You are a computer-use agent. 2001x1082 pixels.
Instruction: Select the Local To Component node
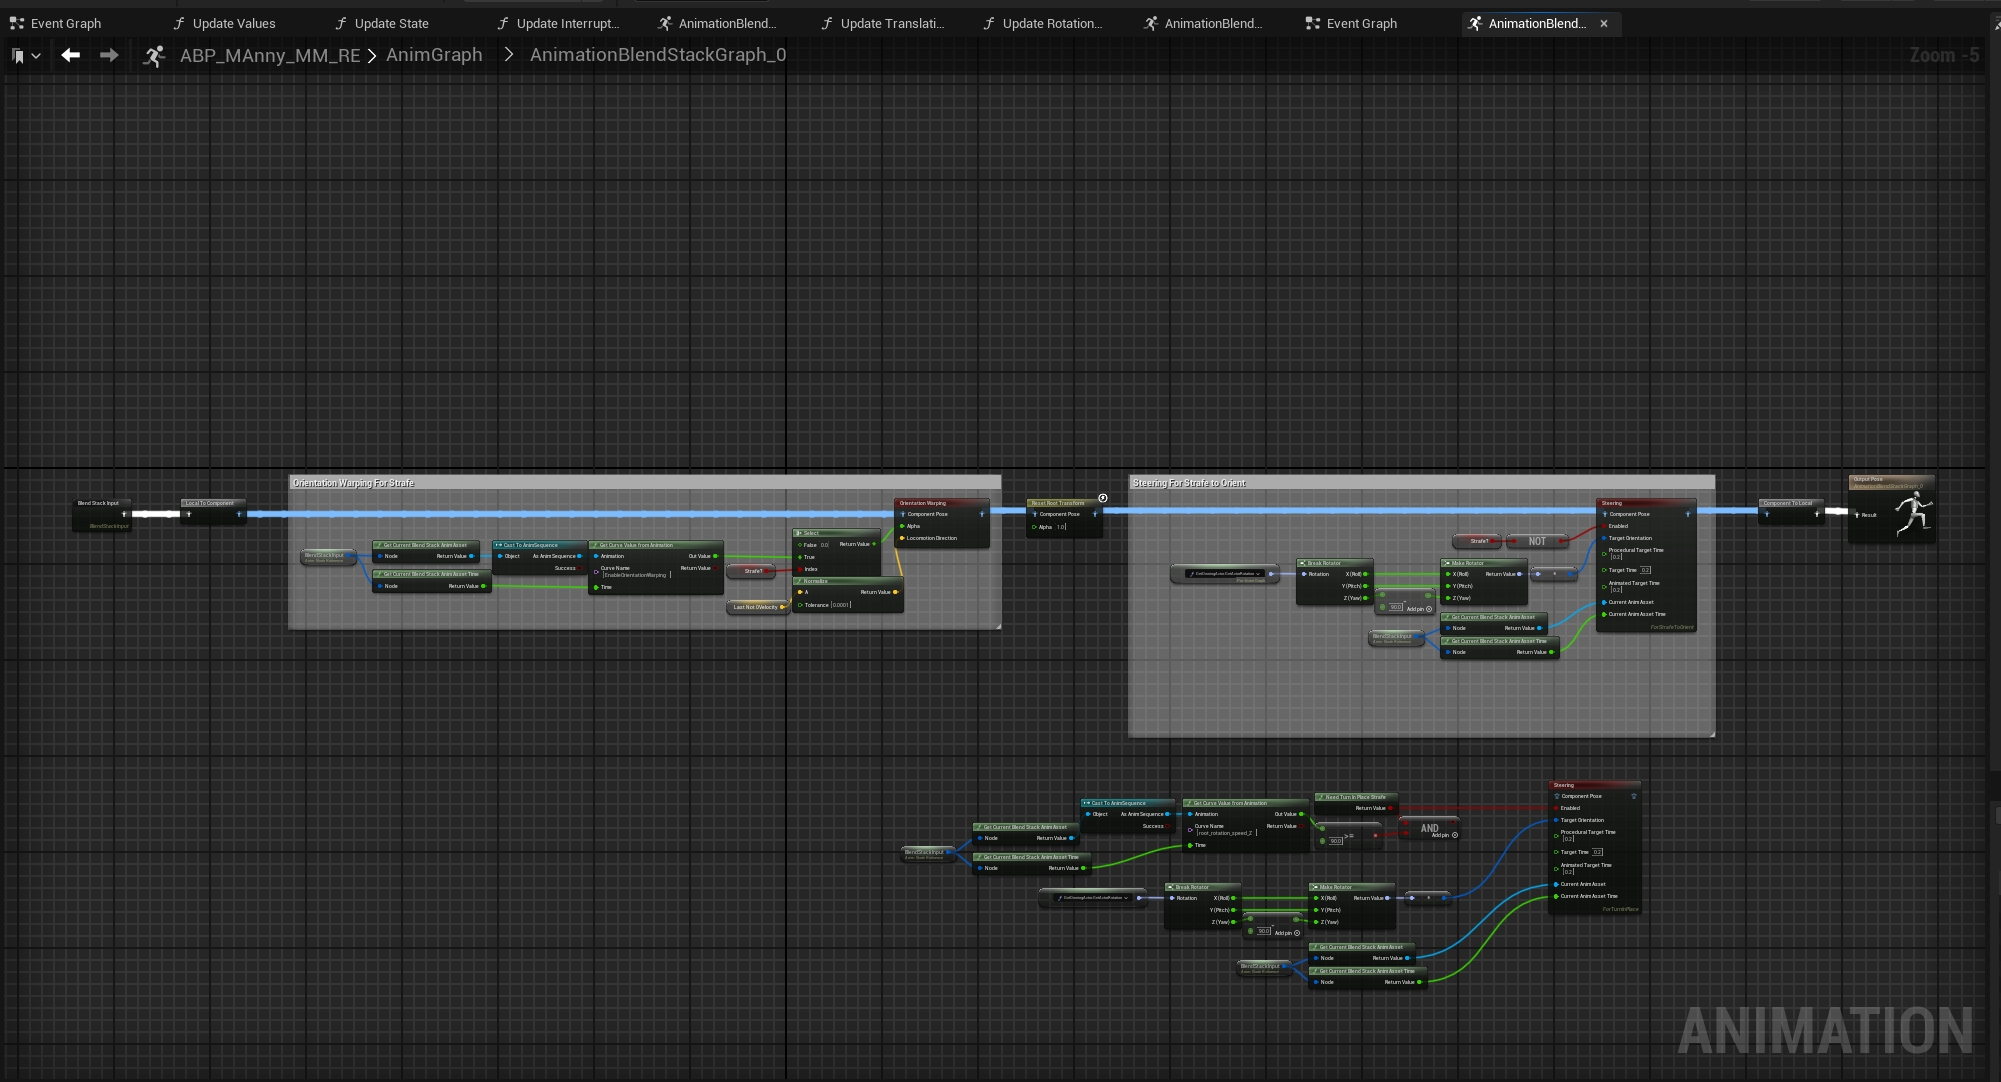tap(213, 510)
